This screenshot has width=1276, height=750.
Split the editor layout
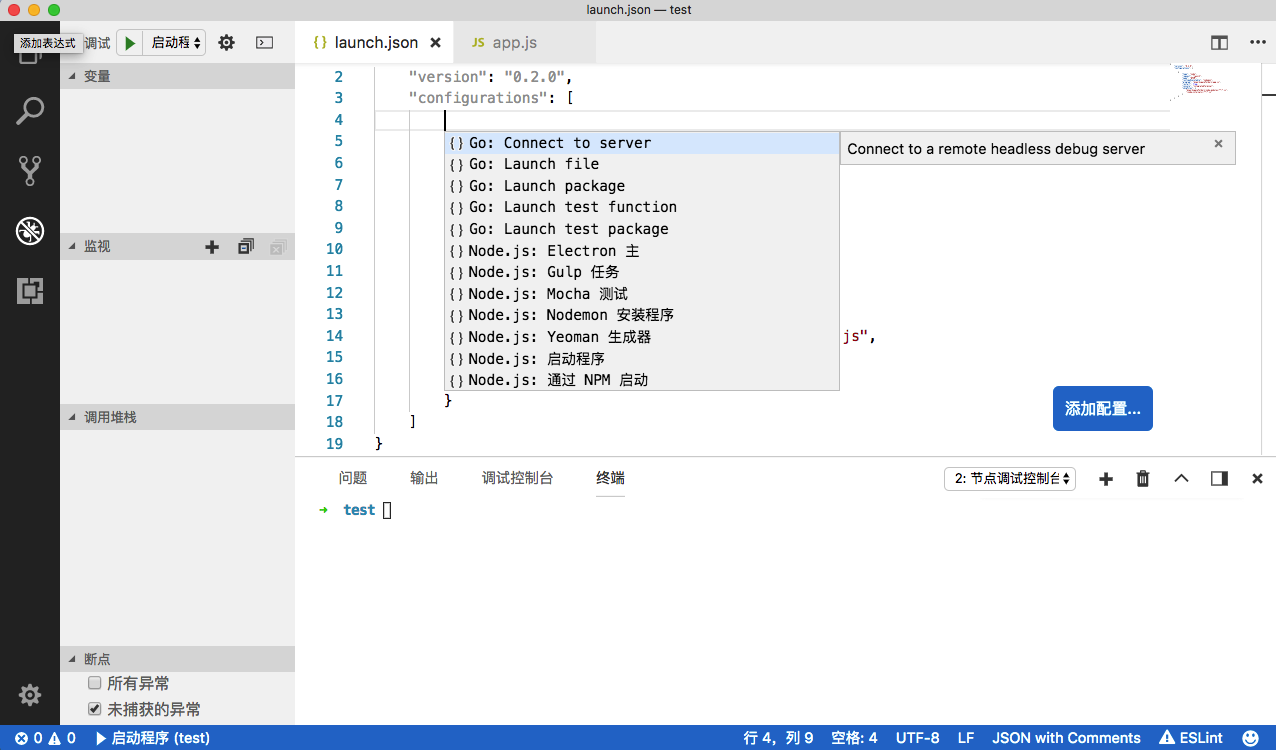pyautogui.click(x=1219, y=43)
